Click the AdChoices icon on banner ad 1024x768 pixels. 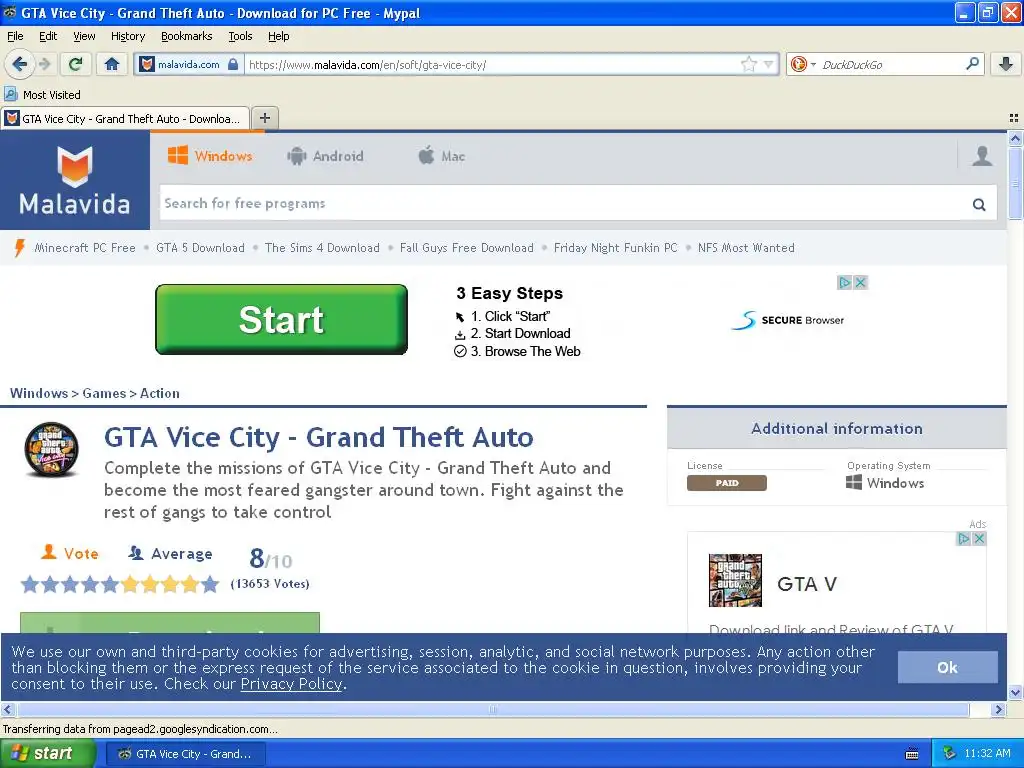point(844,282)
